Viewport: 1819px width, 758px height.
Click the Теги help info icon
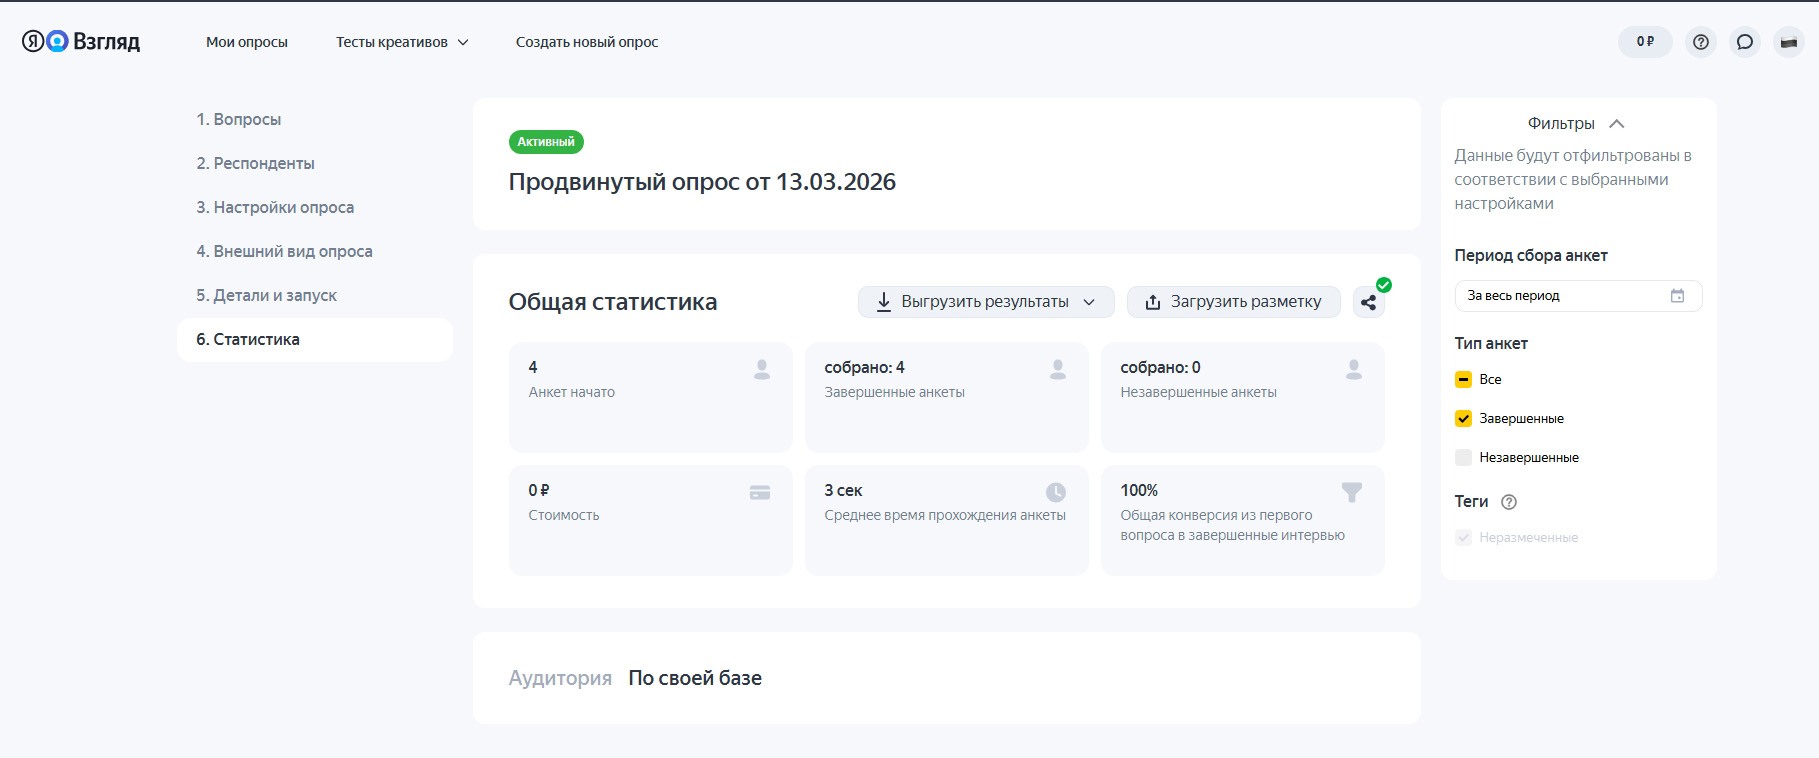pyautogui.click(x=1509, y=502)
